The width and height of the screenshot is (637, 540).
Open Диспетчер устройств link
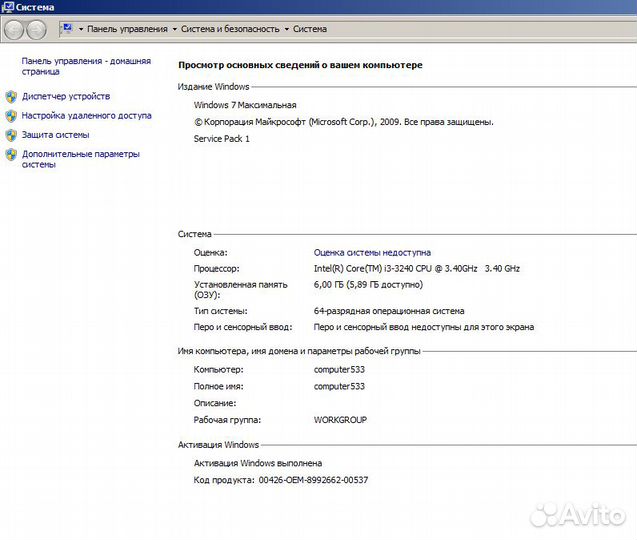point(66,96)
